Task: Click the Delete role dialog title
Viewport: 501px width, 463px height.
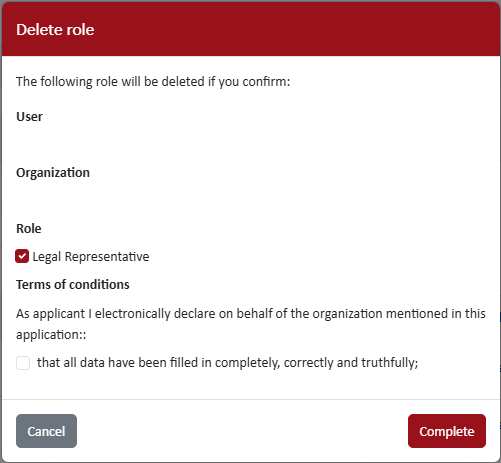Action: tap(55, 30)
